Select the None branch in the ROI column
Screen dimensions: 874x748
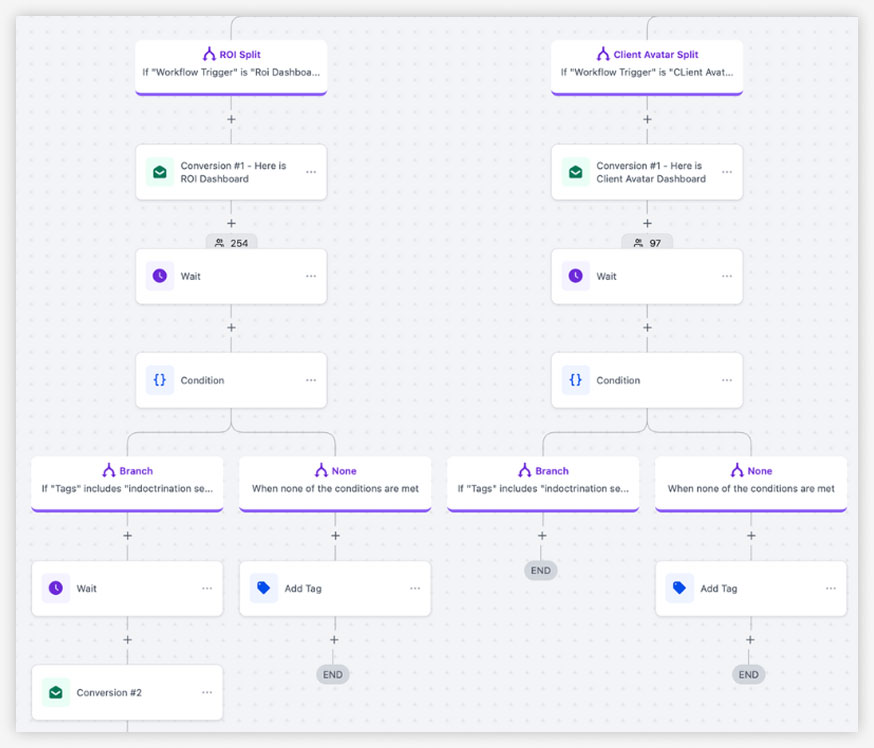335,480
